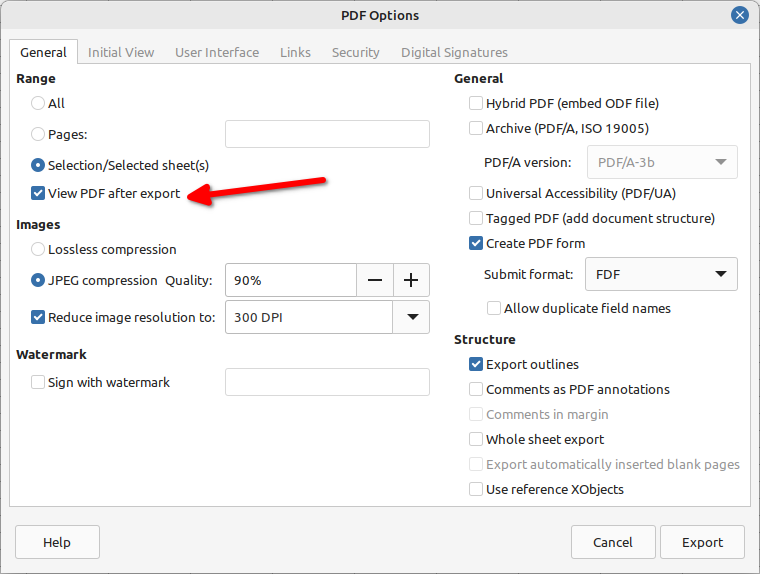Select Lossless compression option
Image resolution: width=760 pixels, height=574 pixels.
pyautogui.click(x=38, y=249)
